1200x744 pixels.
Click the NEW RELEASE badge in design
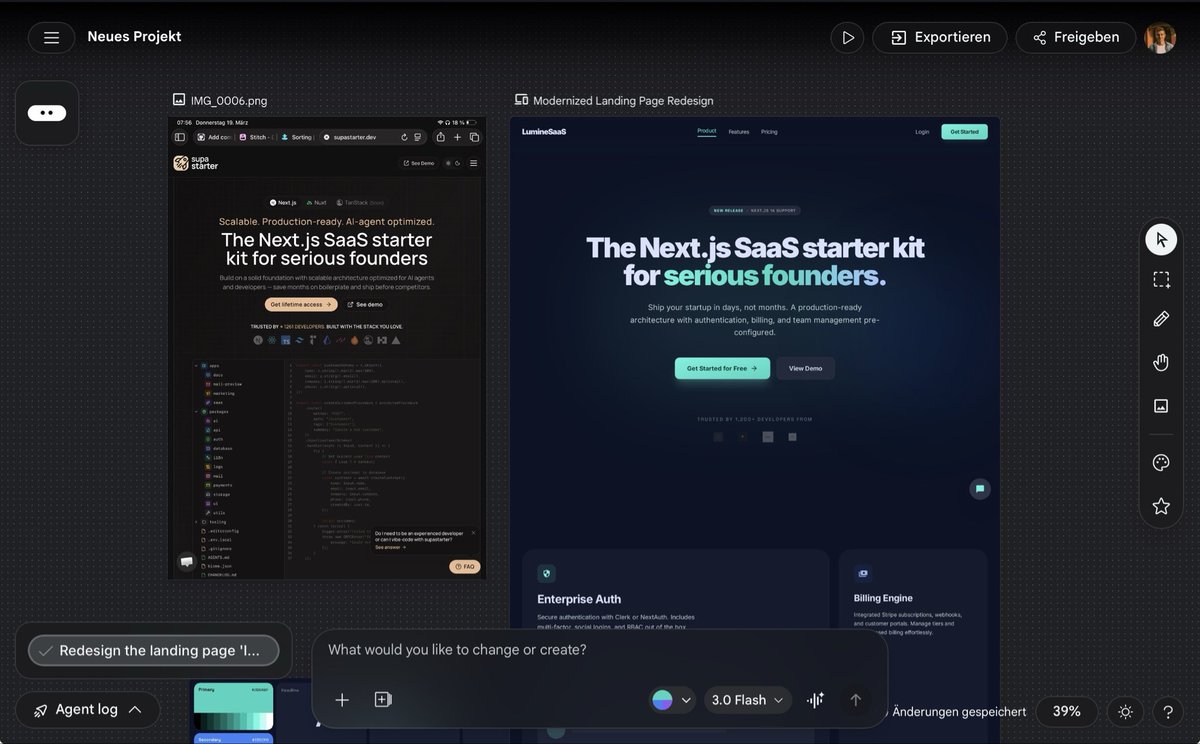click(x=755, y=211)
